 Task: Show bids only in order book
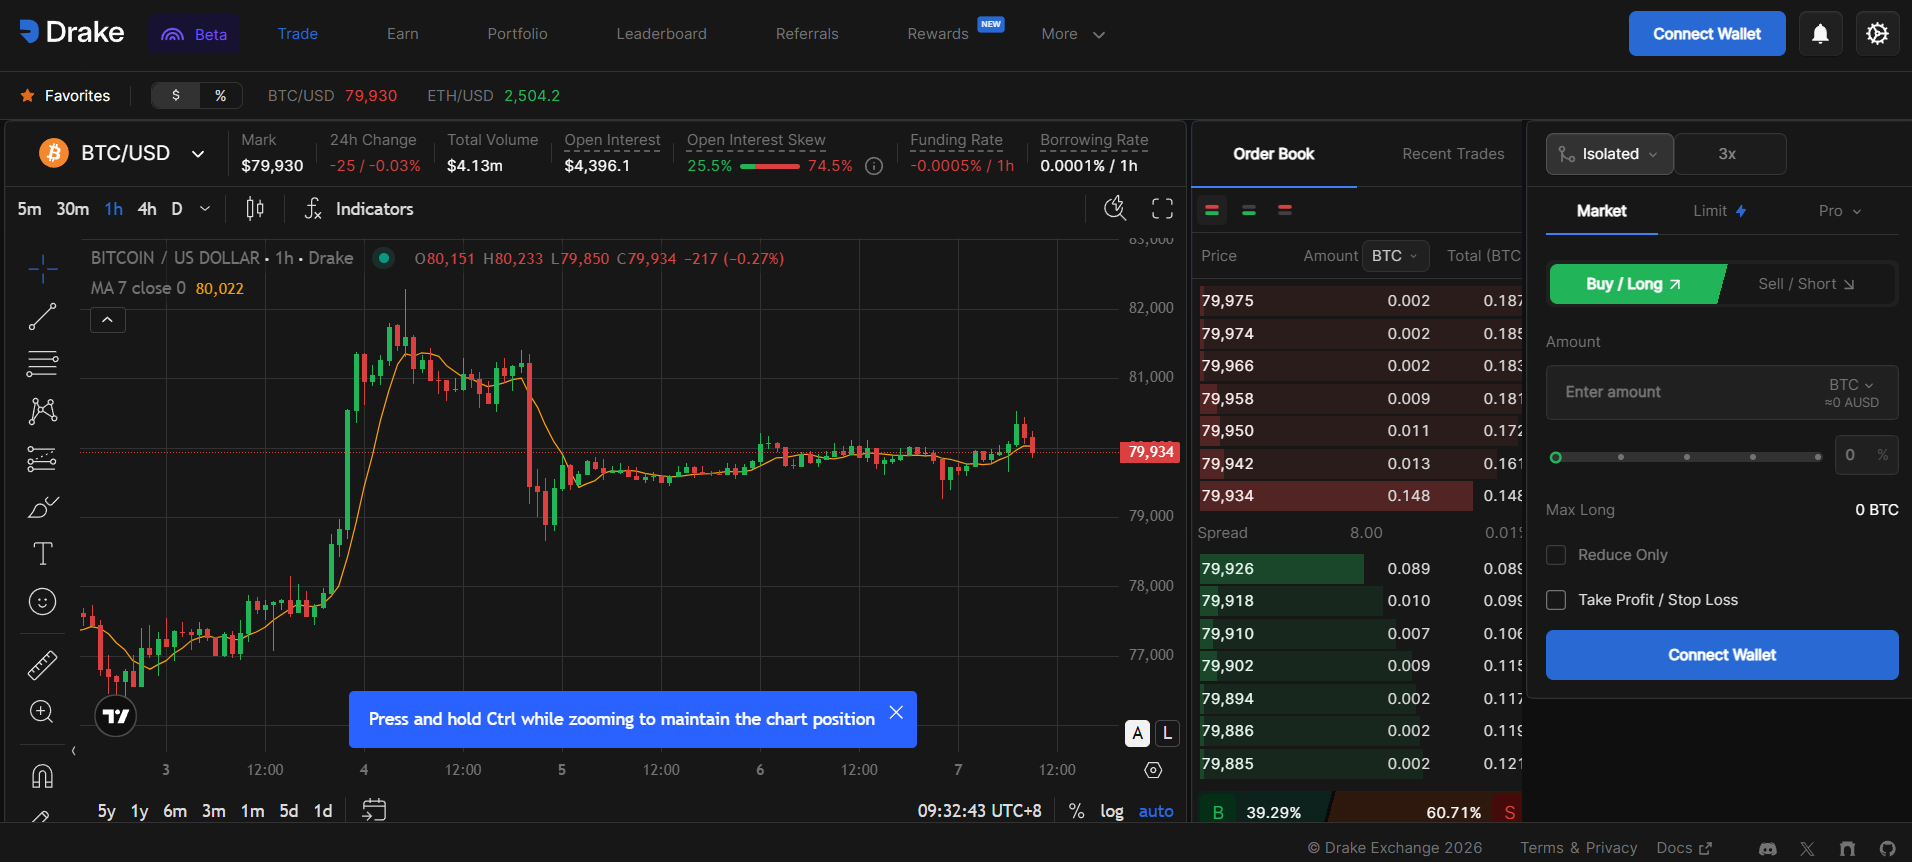point(1249,210)
